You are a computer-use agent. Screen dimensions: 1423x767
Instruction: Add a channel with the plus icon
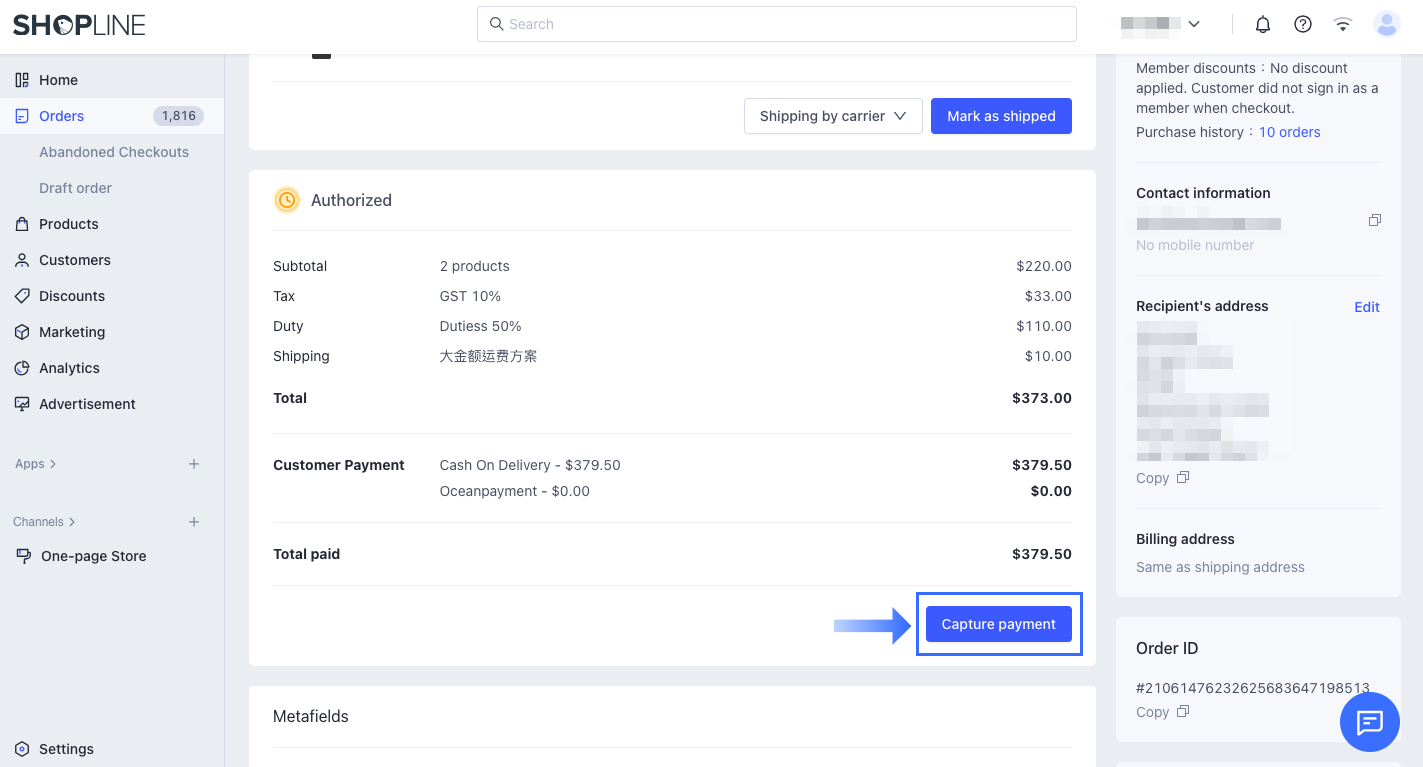point(194,522)
